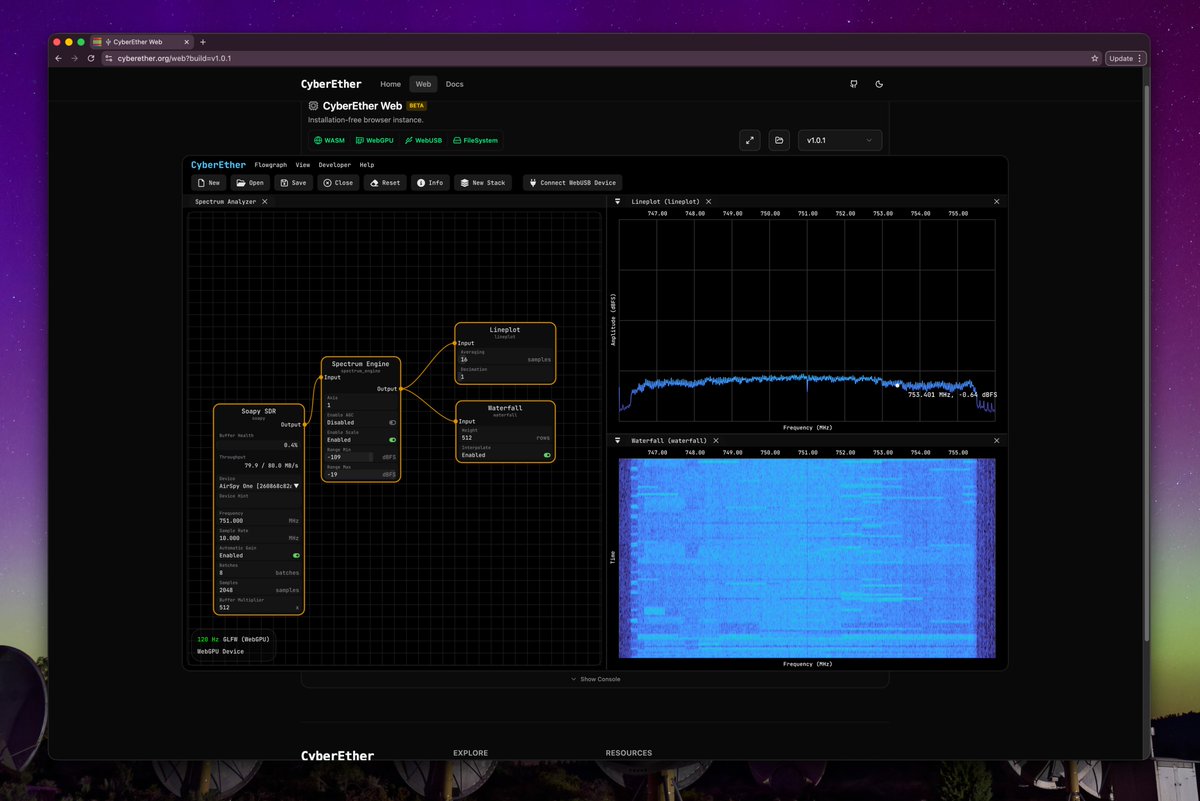Click the WebUSB badge

click(423, 141)
